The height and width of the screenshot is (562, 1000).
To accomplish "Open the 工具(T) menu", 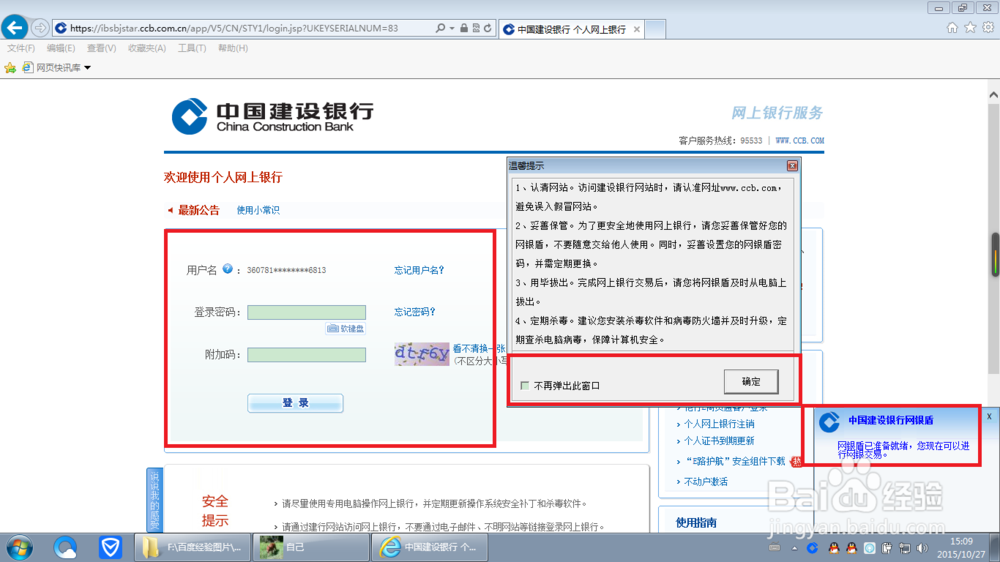I will (191, 48).
